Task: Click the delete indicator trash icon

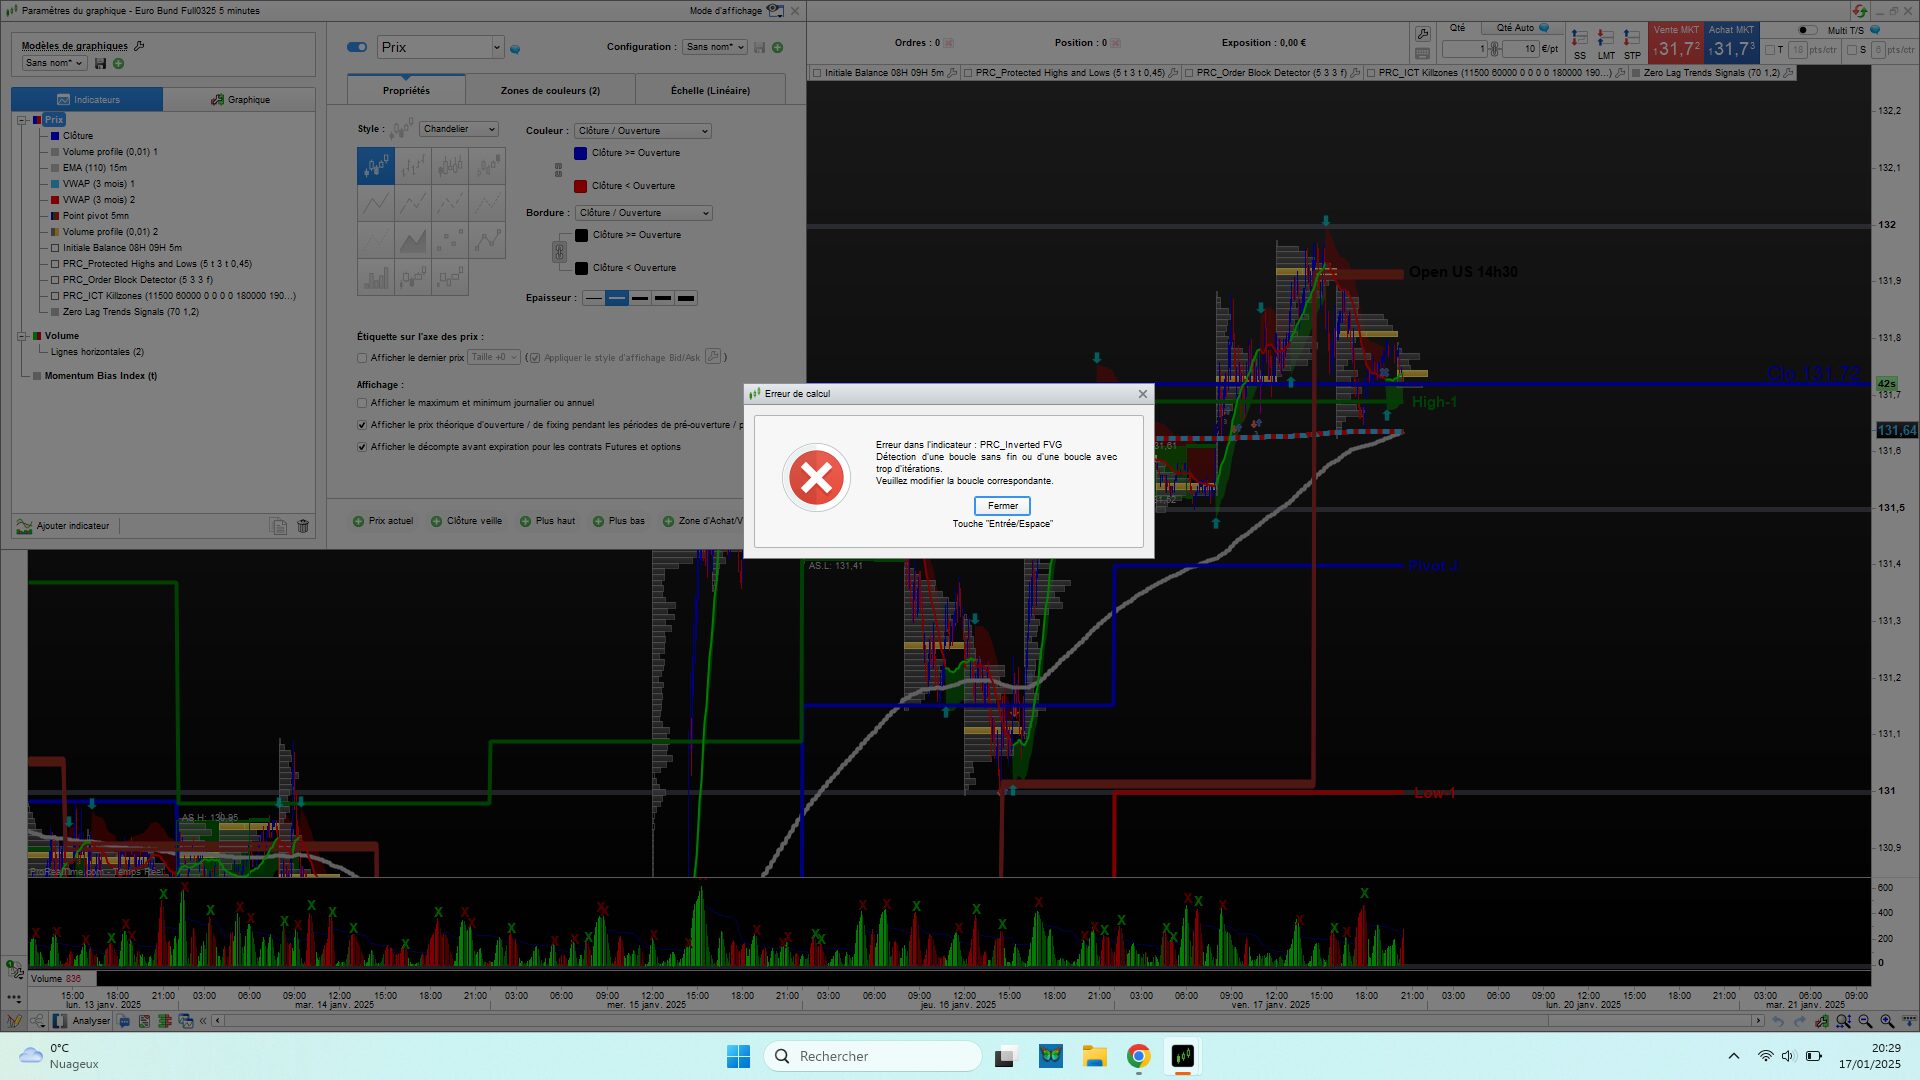Action: (303, 526)
